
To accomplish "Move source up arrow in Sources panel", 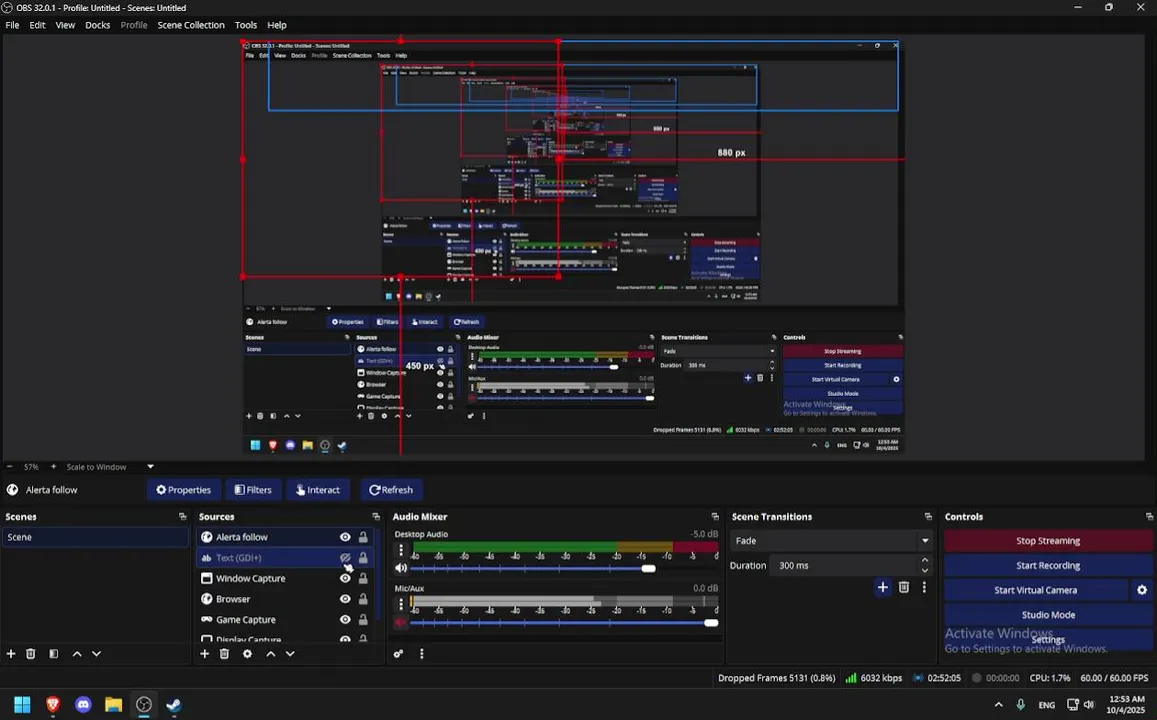I will point(271,654).
